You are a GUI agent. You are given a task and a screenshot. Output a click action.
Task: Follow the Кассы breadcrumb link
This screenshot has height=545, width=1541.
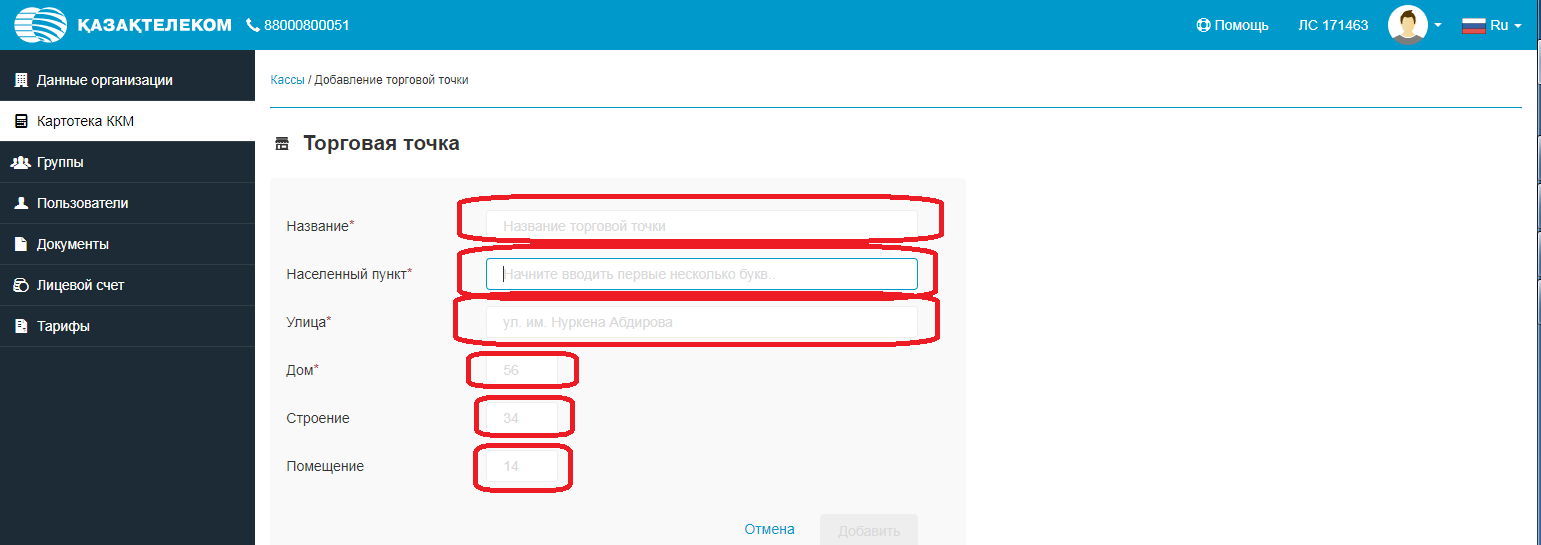[x=287, y=80]
